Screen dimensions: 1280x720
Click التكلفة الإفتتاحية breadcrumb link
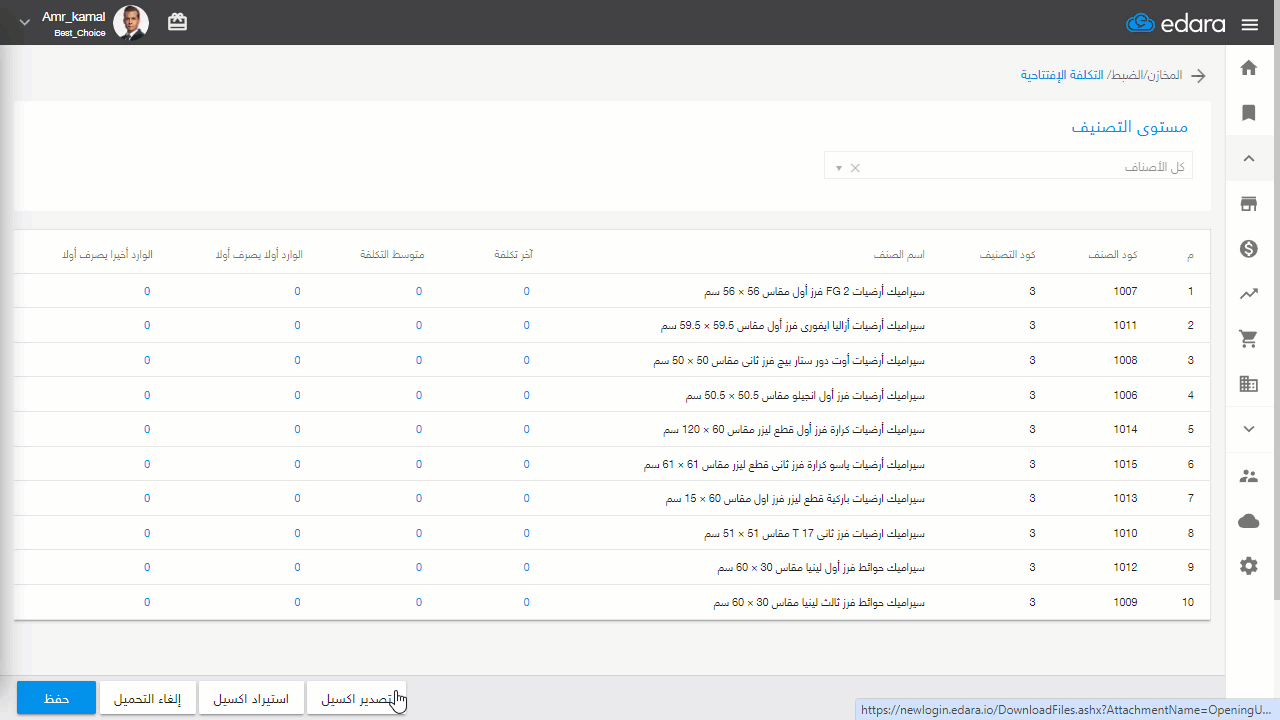tap(1062, 76)
